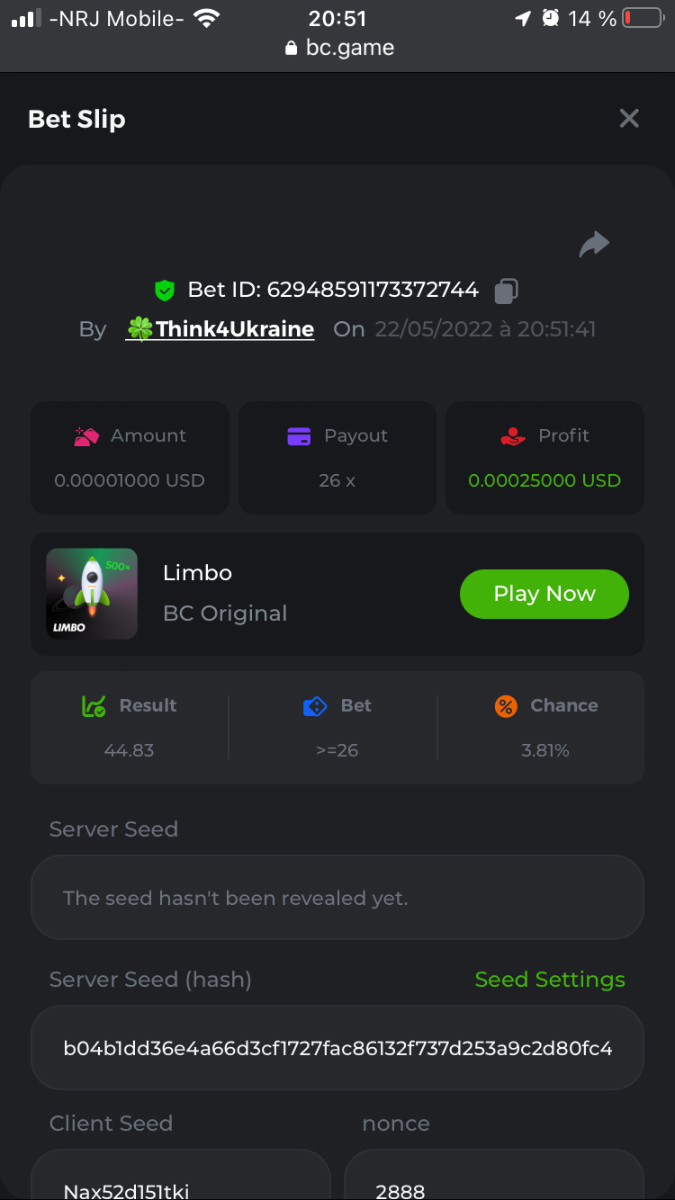
Task: Click the nonce value field
Action: click(x=494, y=1180)
